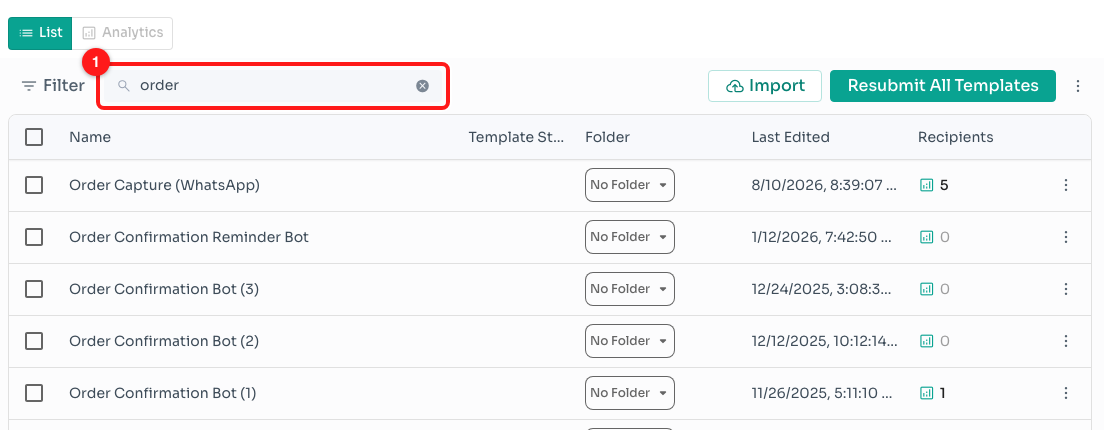Open recipients analytics icon for Order Confirmation Bot (1)
This screenshot has width=1104, height=430.
click(927, 393)
